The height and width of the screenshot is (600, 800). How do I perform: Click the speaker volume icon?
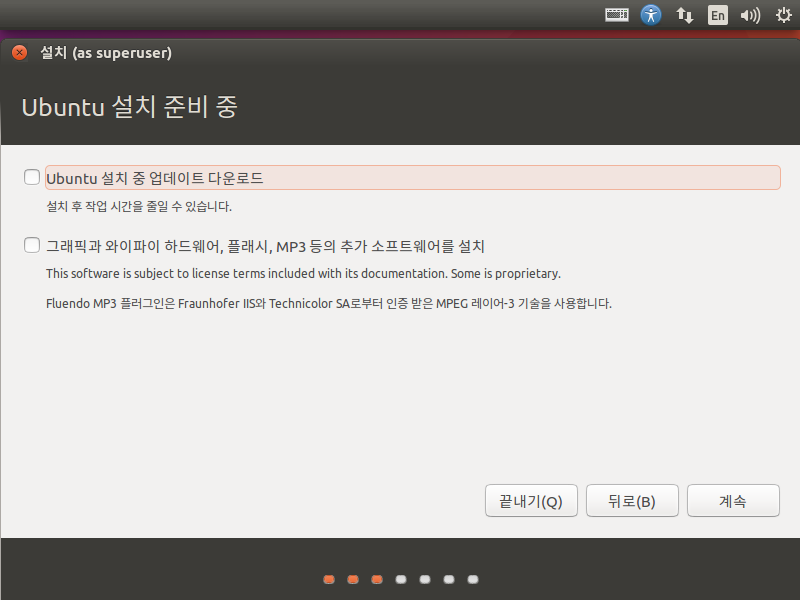750,15
